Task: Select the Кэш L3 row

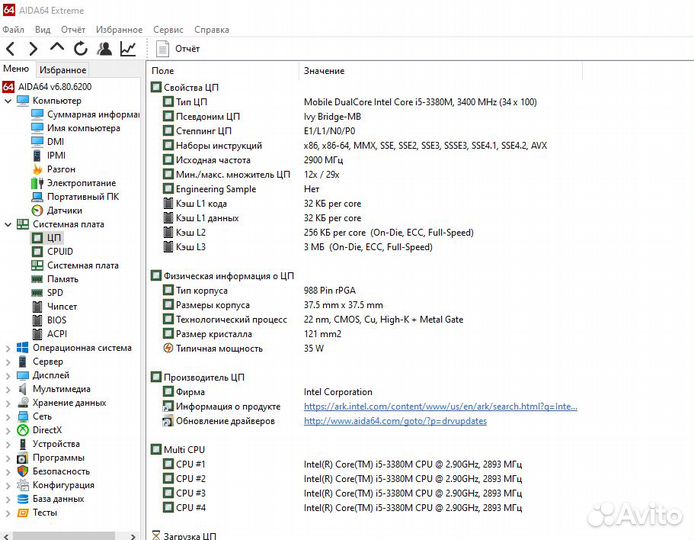Action: click(297, 247)
